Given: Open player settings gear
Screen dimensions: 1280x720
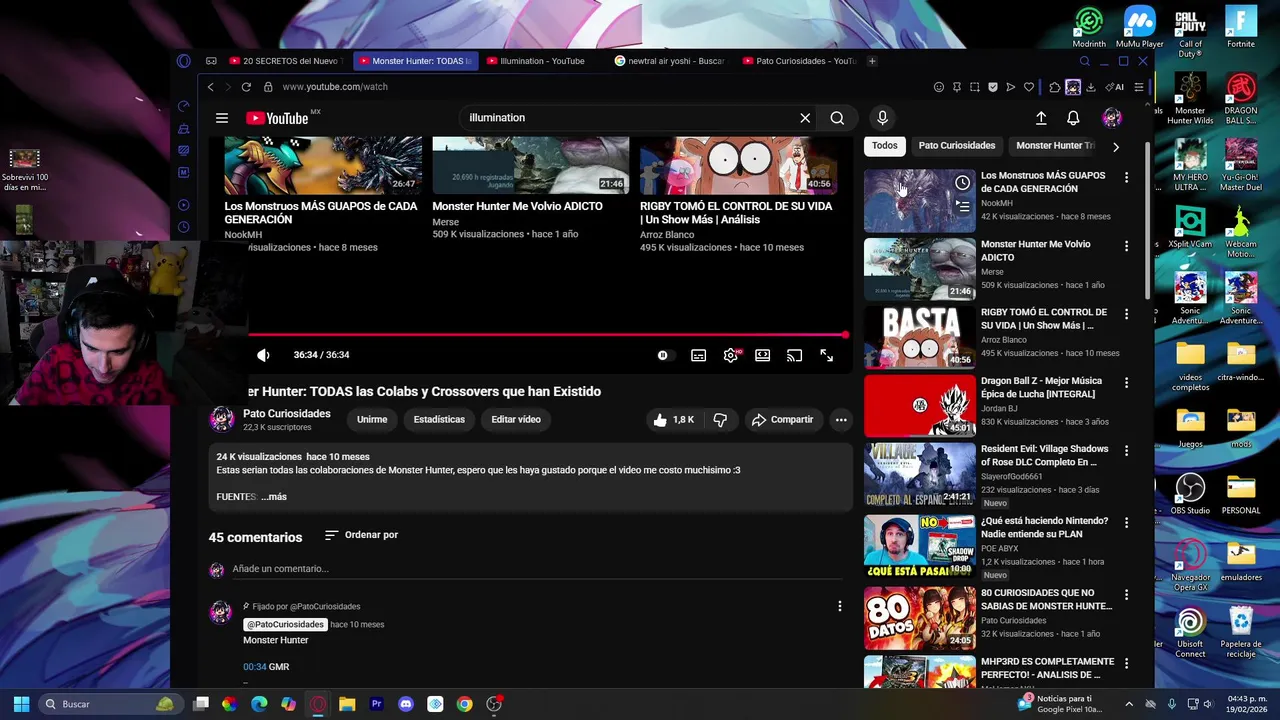Looking at the screenshot, I should [x=731, y=355].
